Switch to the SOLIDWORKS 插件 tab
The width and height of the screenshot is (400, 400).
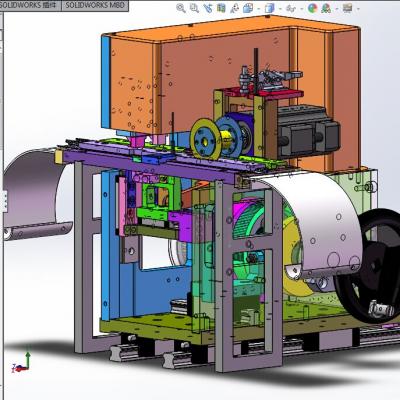pos(31,5)
